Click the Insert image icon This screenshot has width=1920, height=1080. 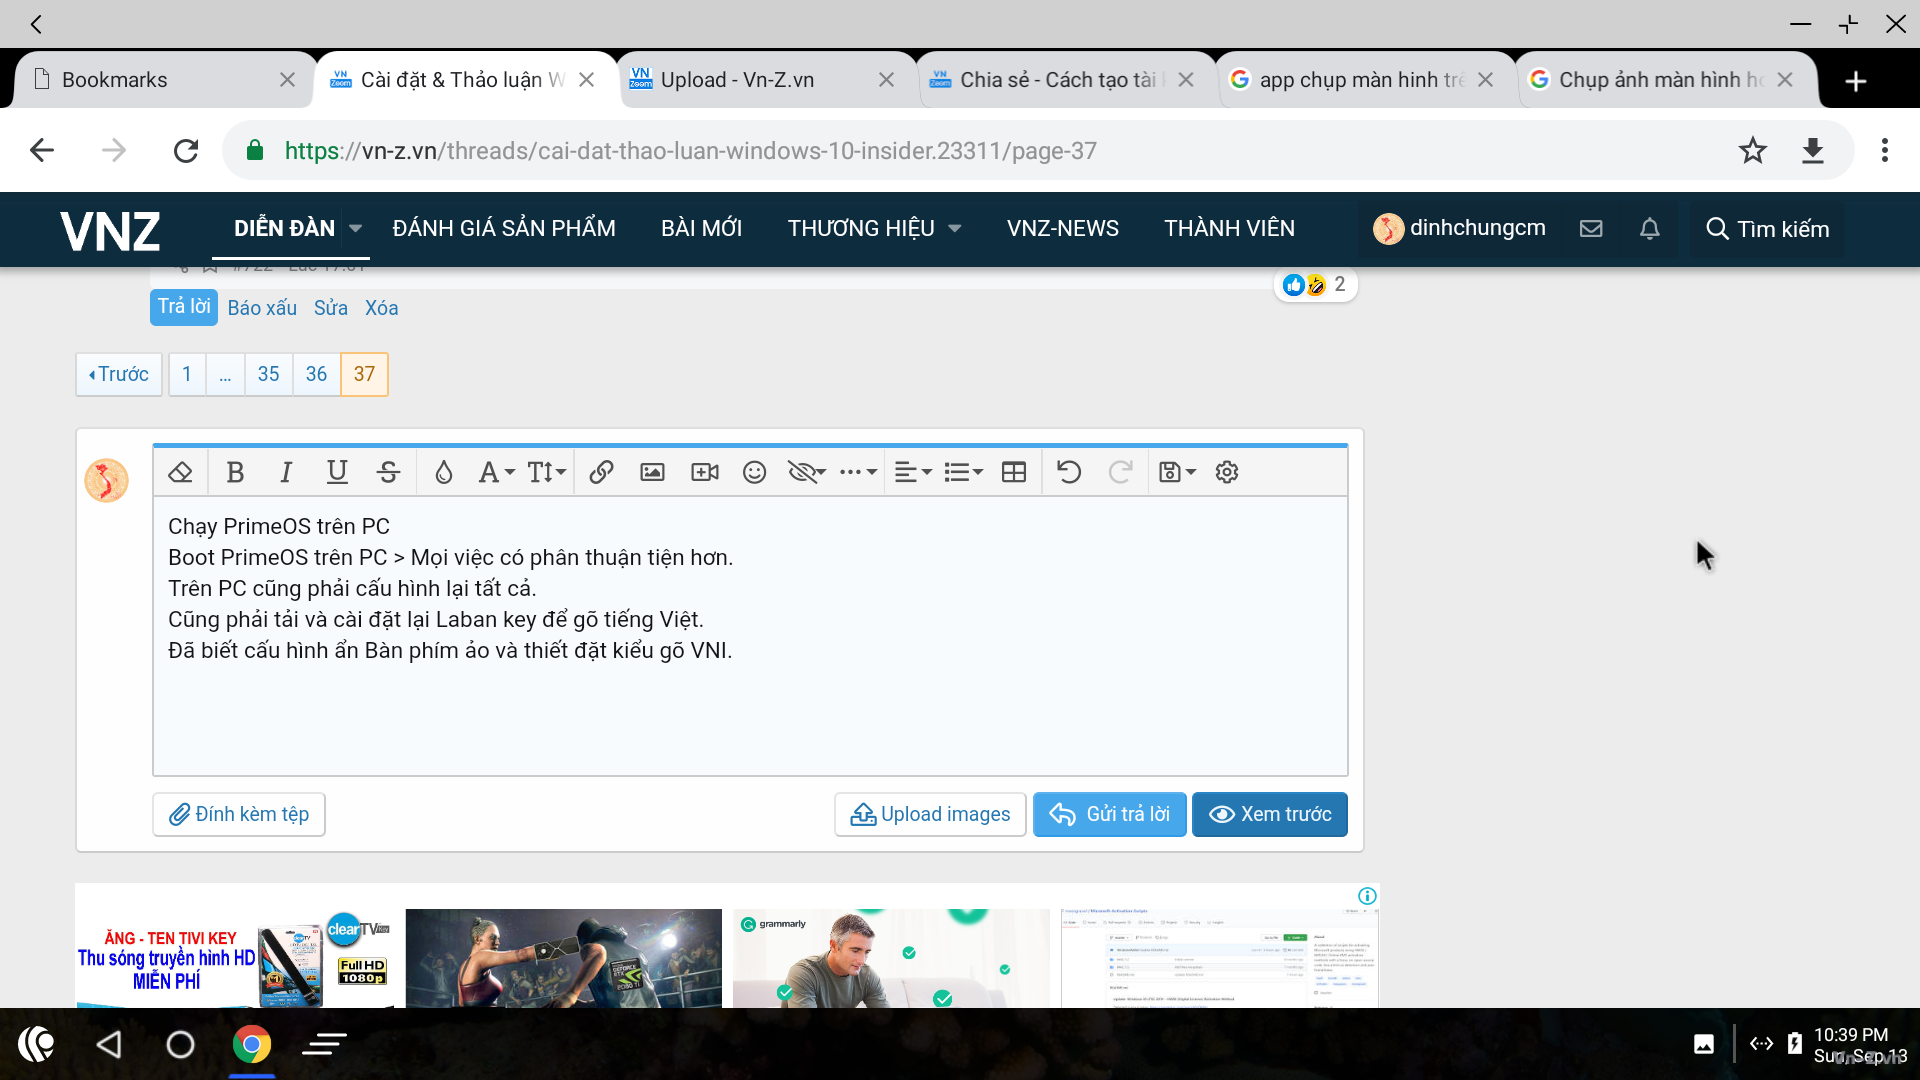(x=652, y=472)
